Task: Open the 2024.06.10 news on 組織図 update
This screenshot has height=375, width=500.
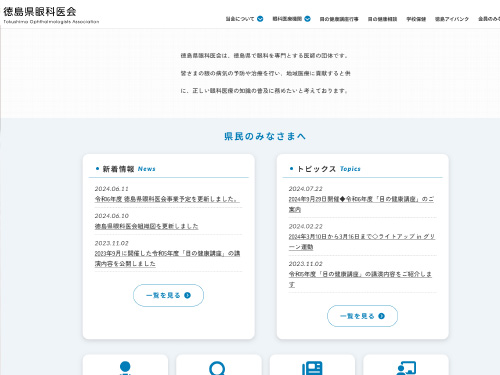Action: (146, 226)
